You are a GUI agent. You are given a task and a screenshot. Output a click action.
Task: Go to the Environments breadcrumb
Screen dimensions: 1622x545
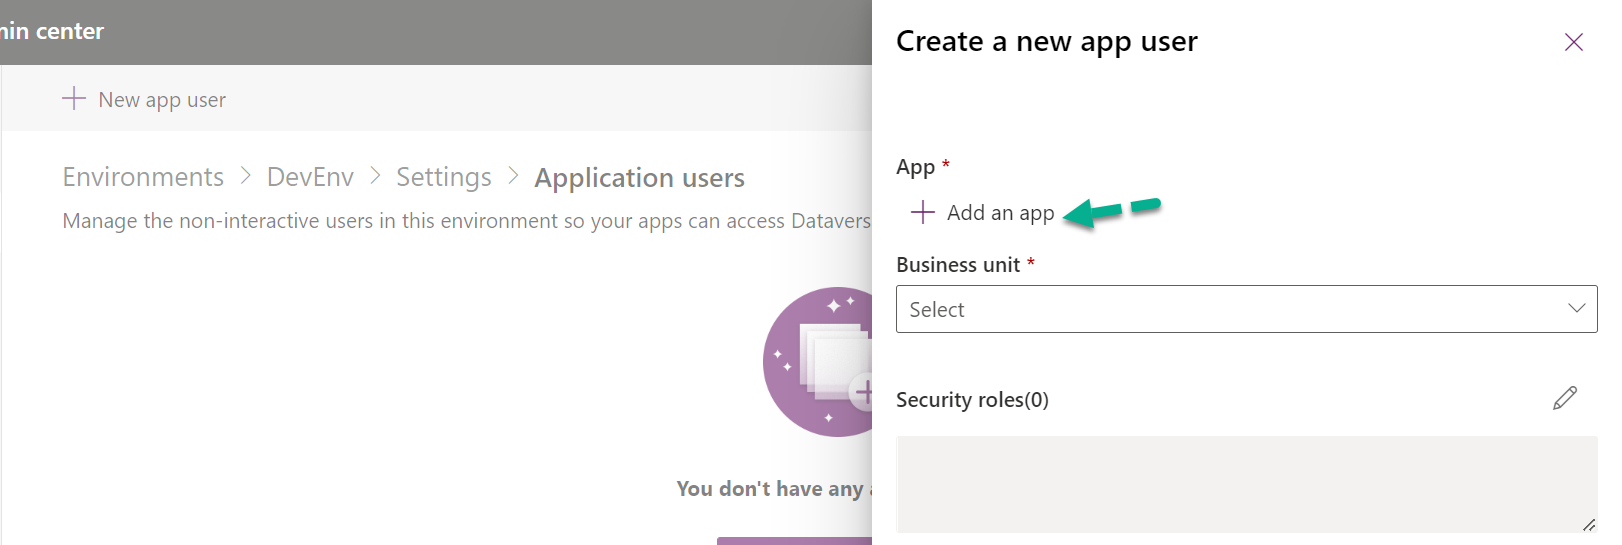click(x=143, y=177)
